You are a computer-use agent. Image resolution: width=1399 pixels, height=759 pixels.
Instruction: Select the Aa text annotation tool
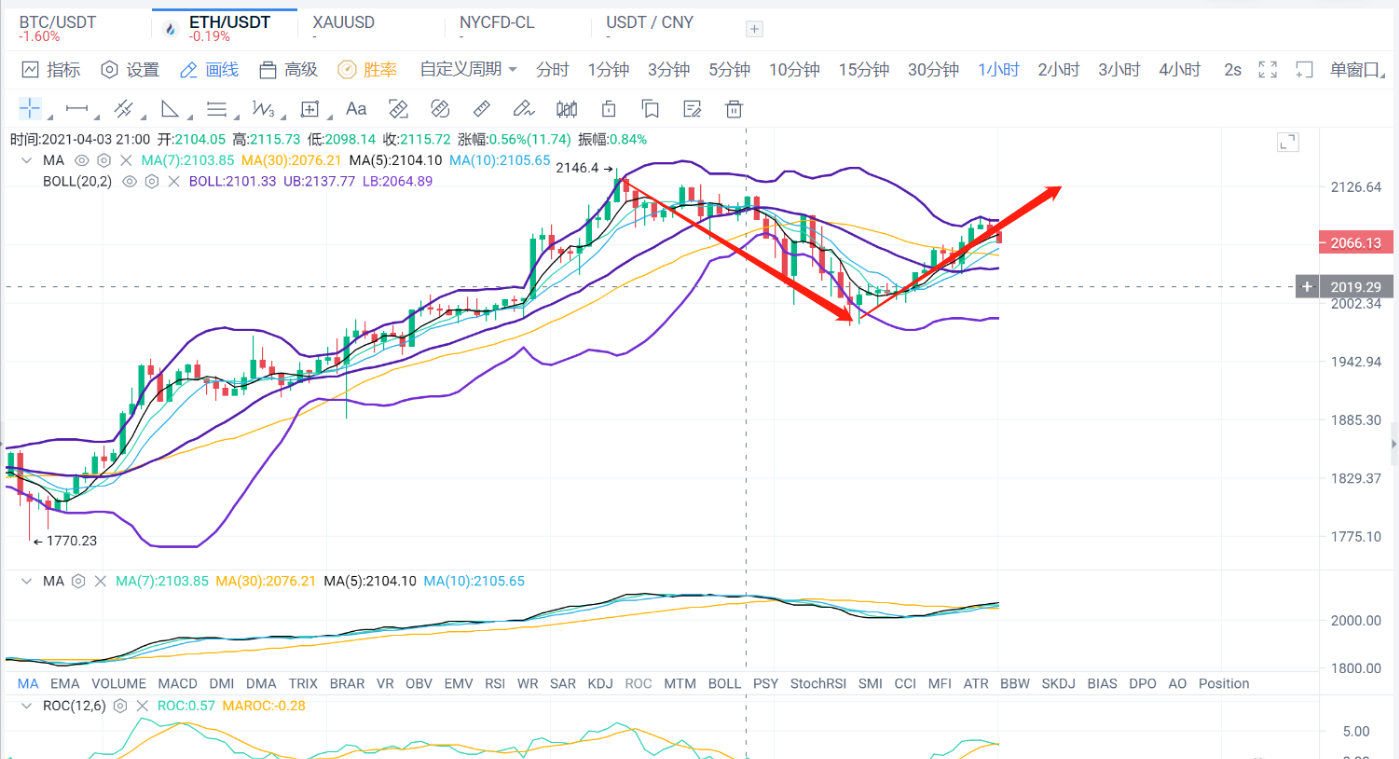356,109
